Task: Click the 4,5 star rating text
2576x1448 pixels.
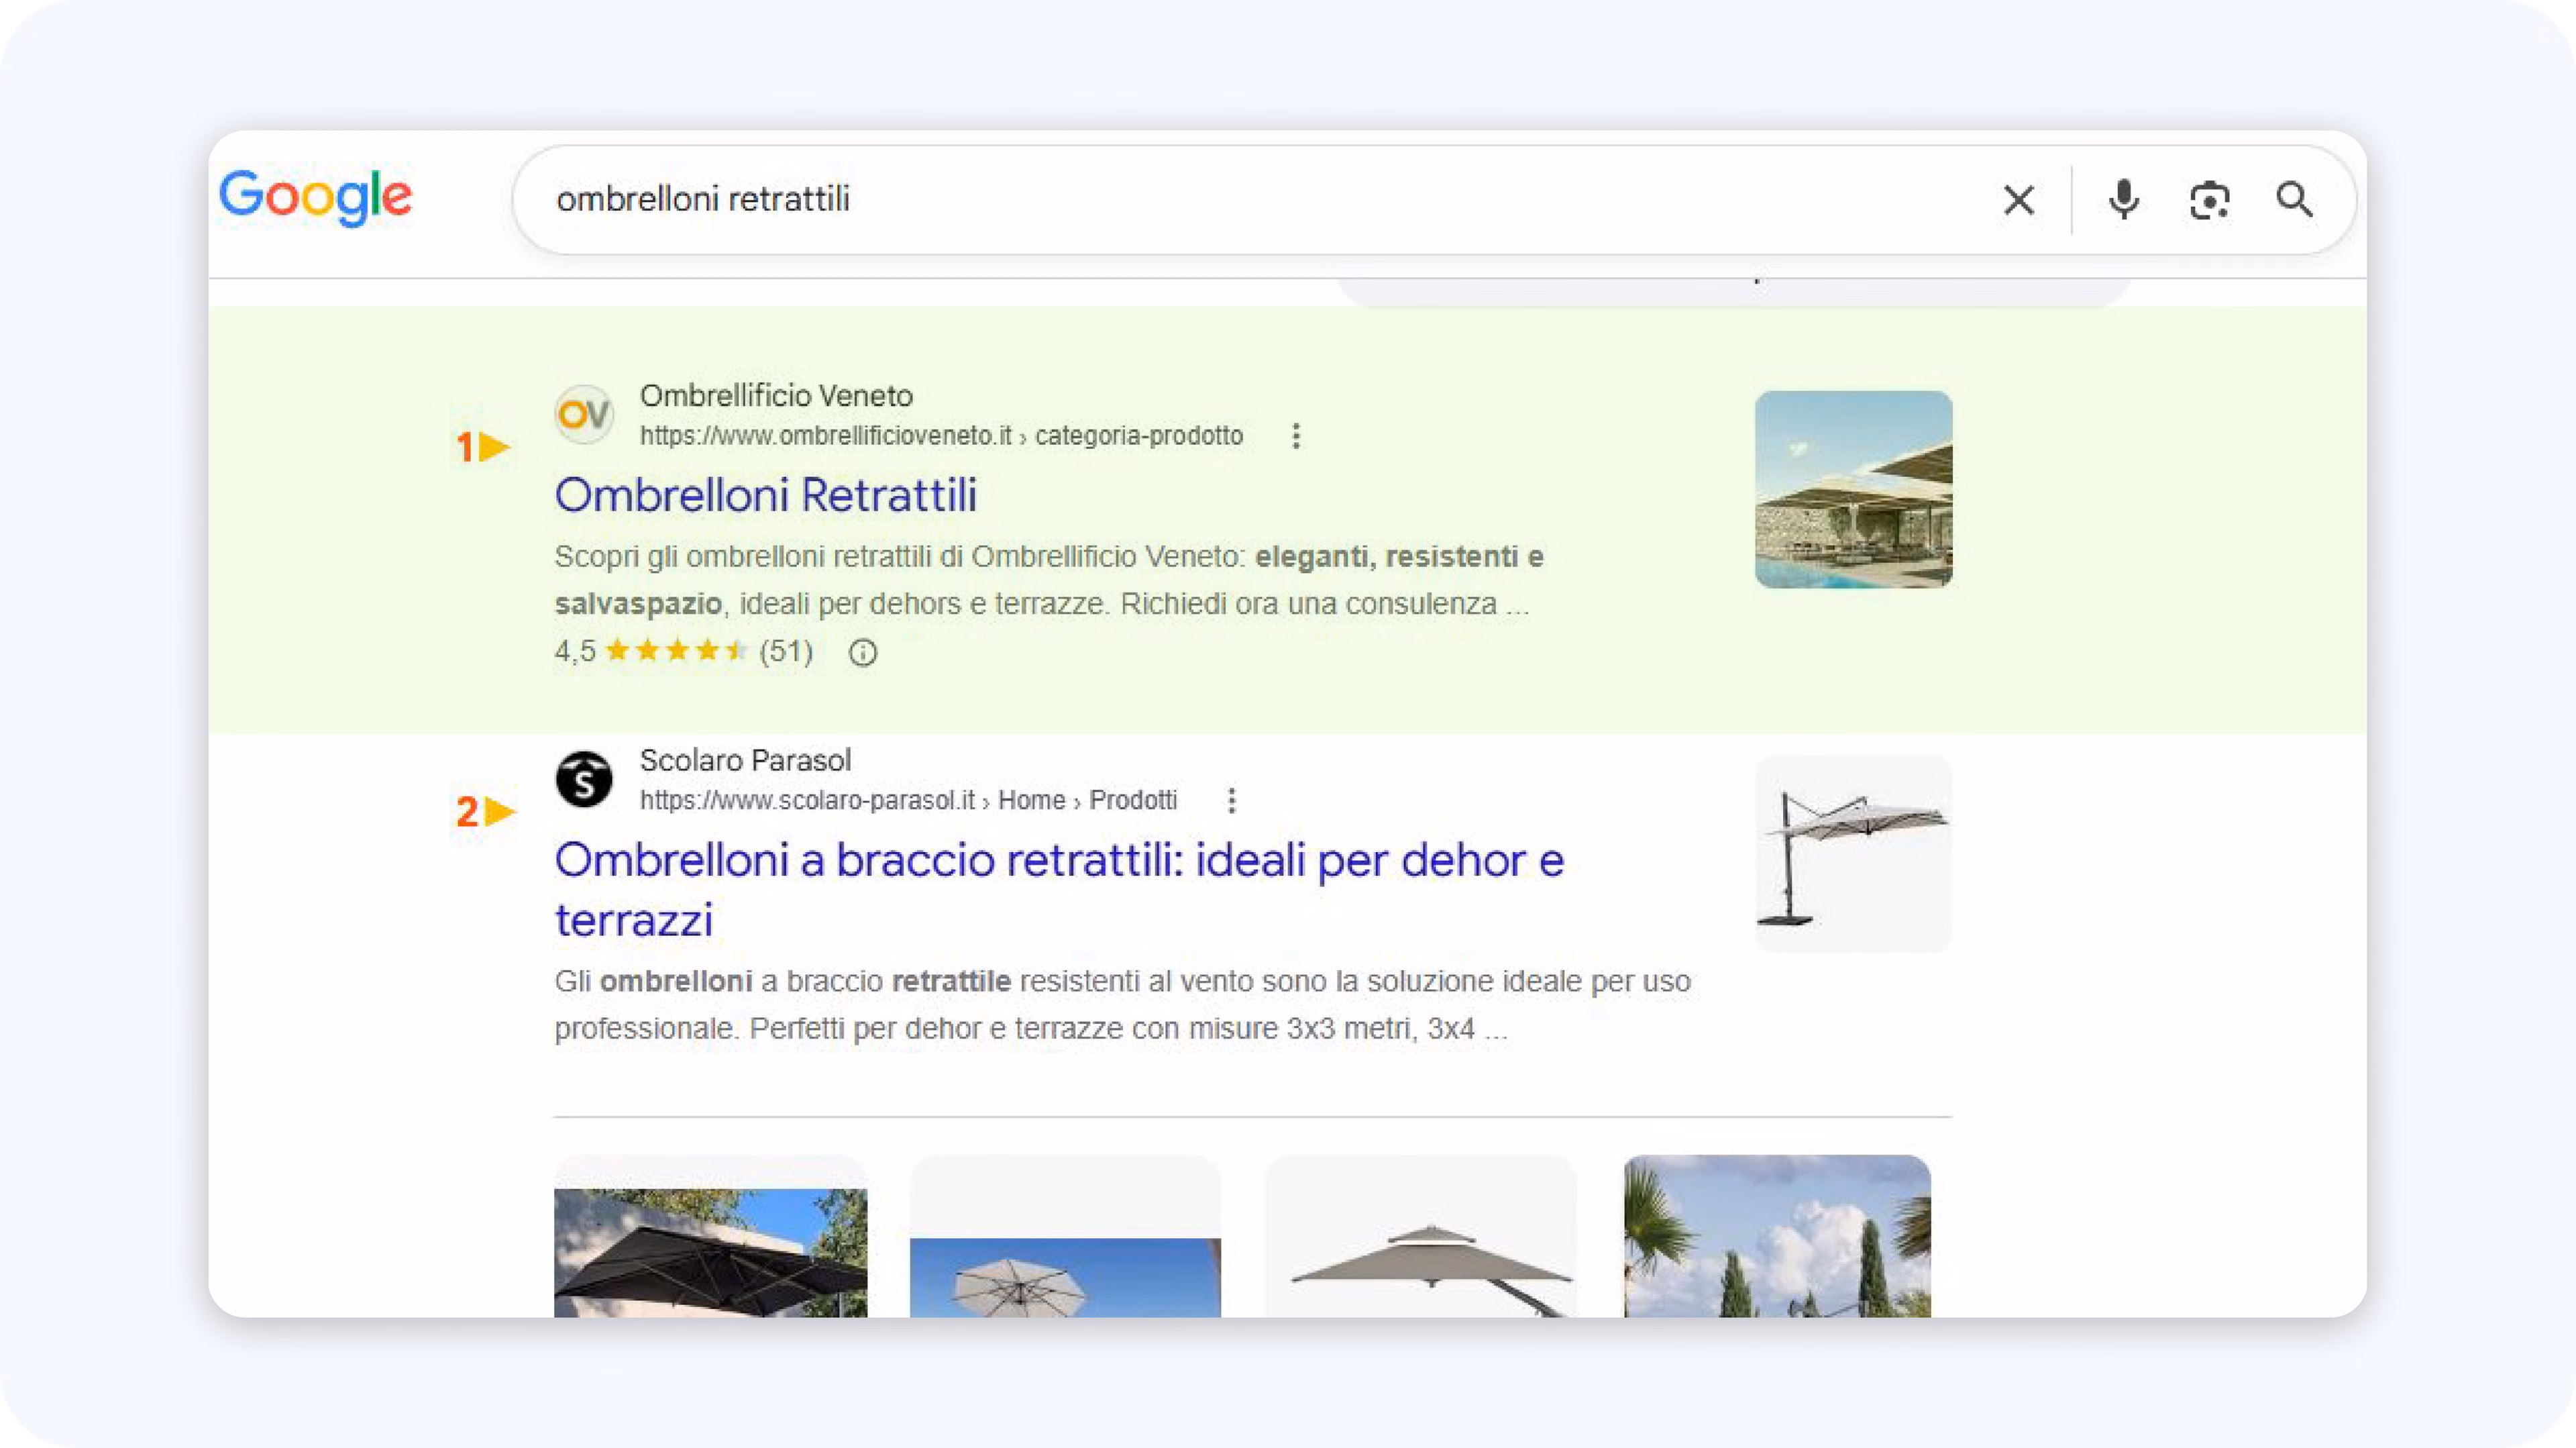Action: pos(575,652)
